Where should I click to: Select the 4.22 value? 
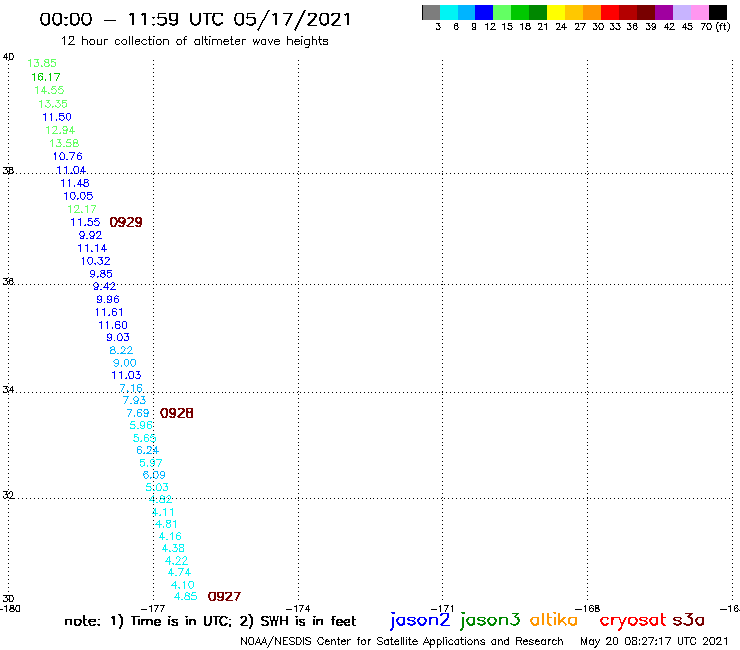pos(177,561)
